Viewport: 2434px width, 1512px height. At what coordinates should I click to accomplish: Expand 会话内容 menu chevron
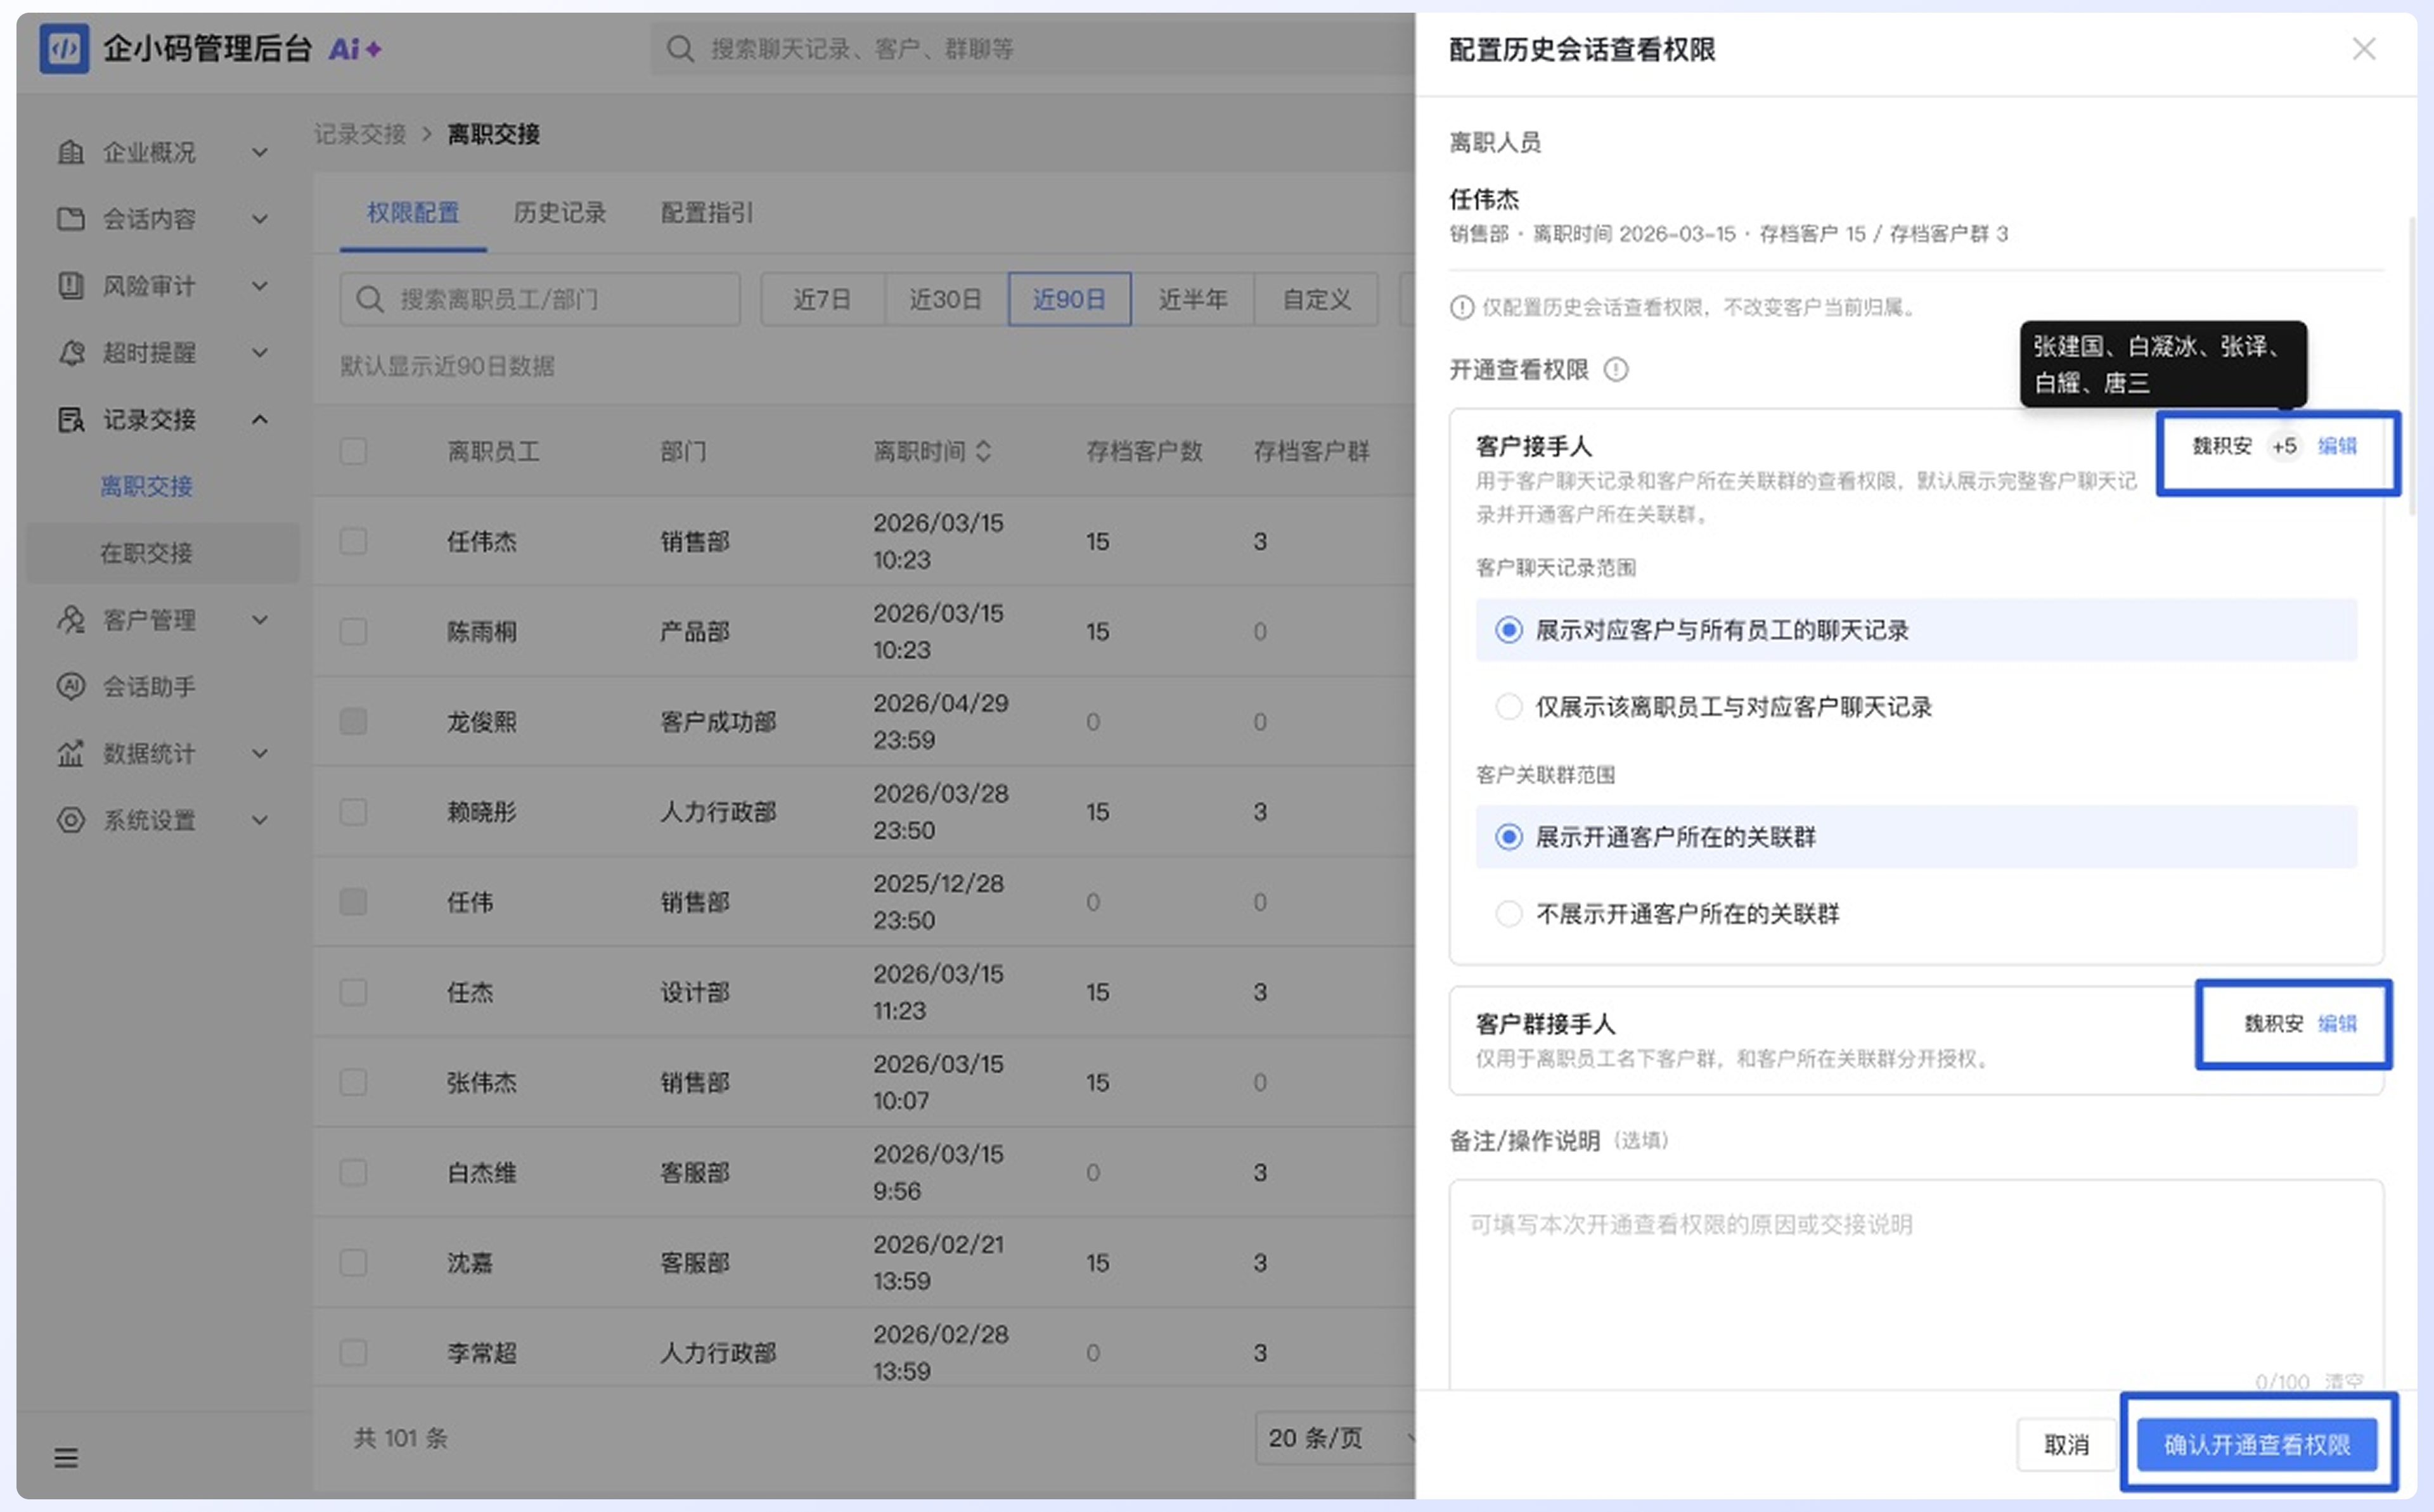click(x=260, y=220)
